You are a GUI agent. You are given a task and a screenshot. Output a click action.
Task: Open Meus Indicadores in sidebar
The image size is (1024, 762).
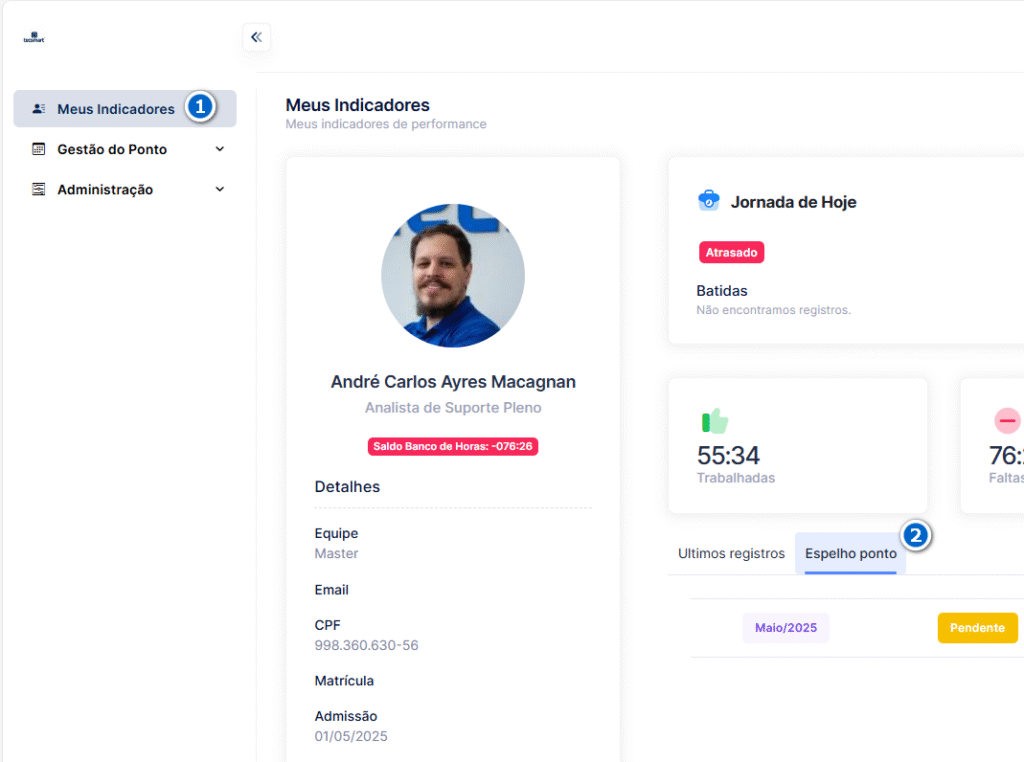(125, 108)
